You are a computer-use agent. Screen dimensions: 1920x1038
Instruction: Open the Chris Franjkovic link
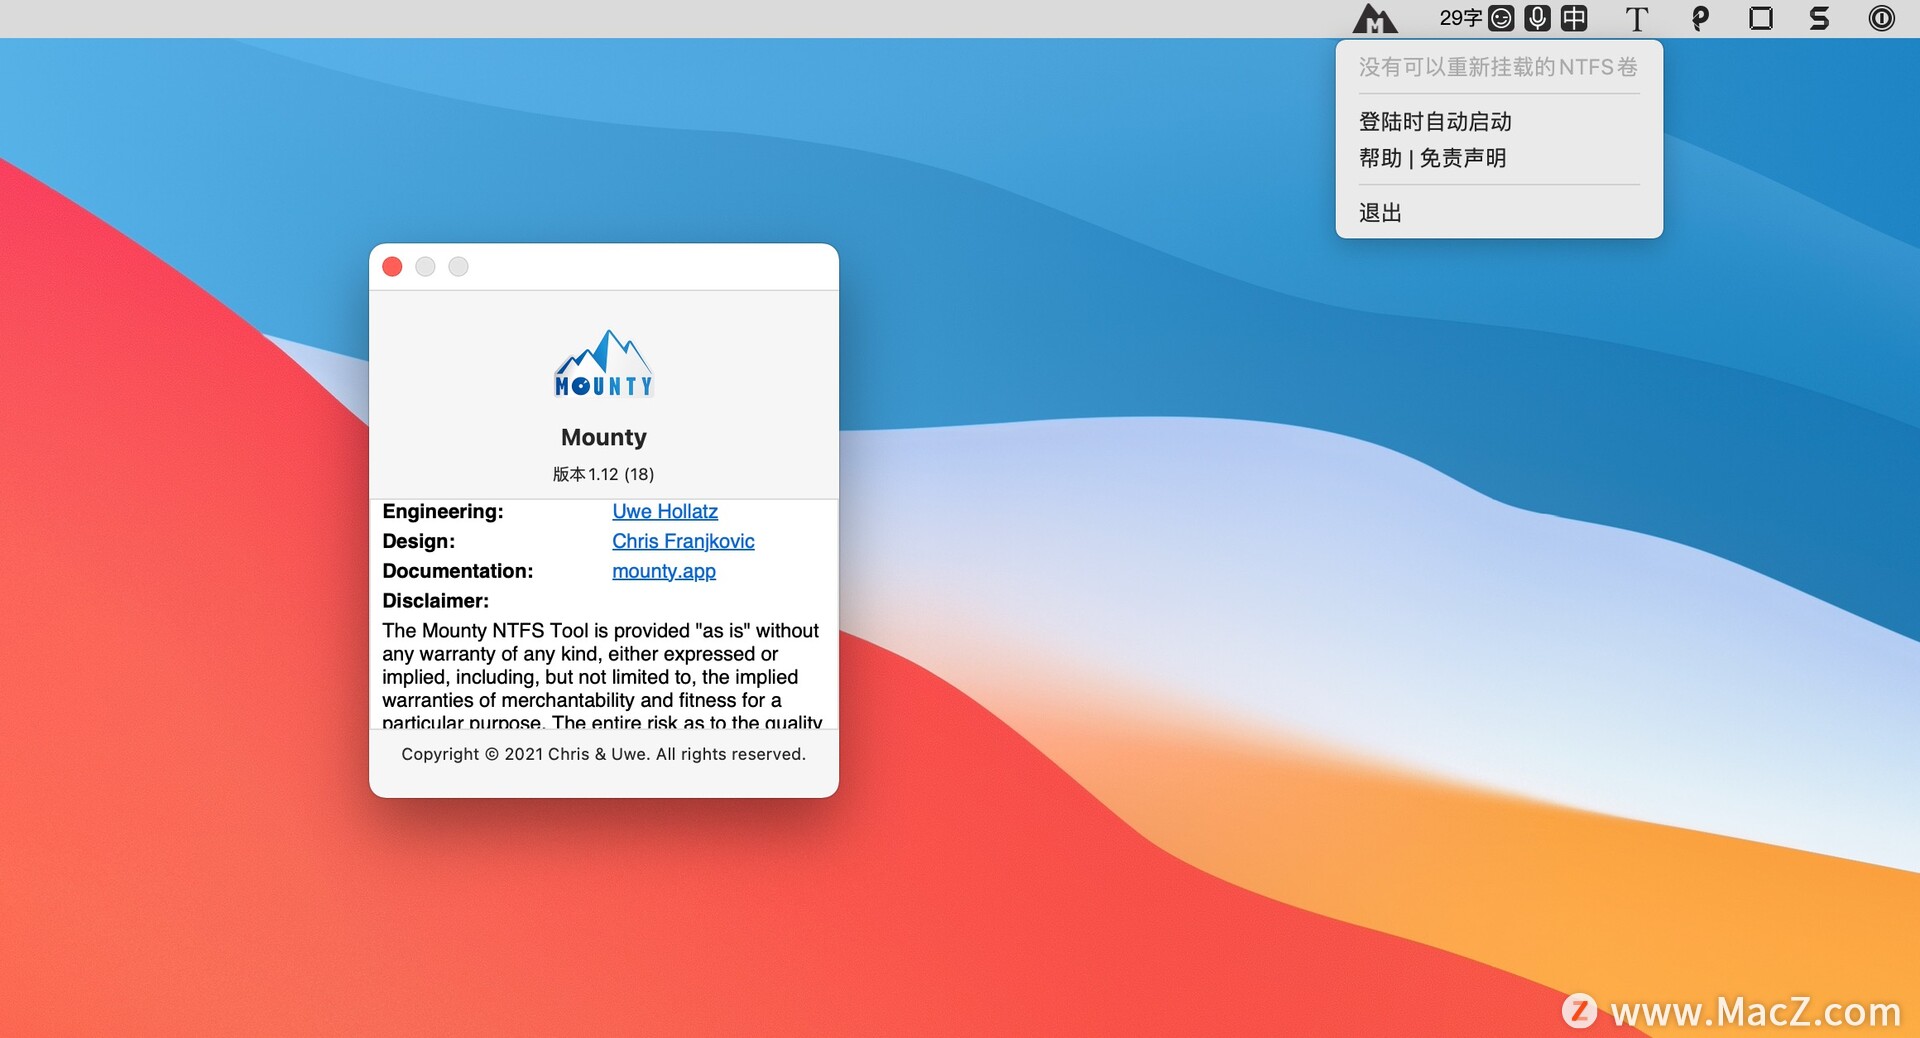click(x=683, y=541)
